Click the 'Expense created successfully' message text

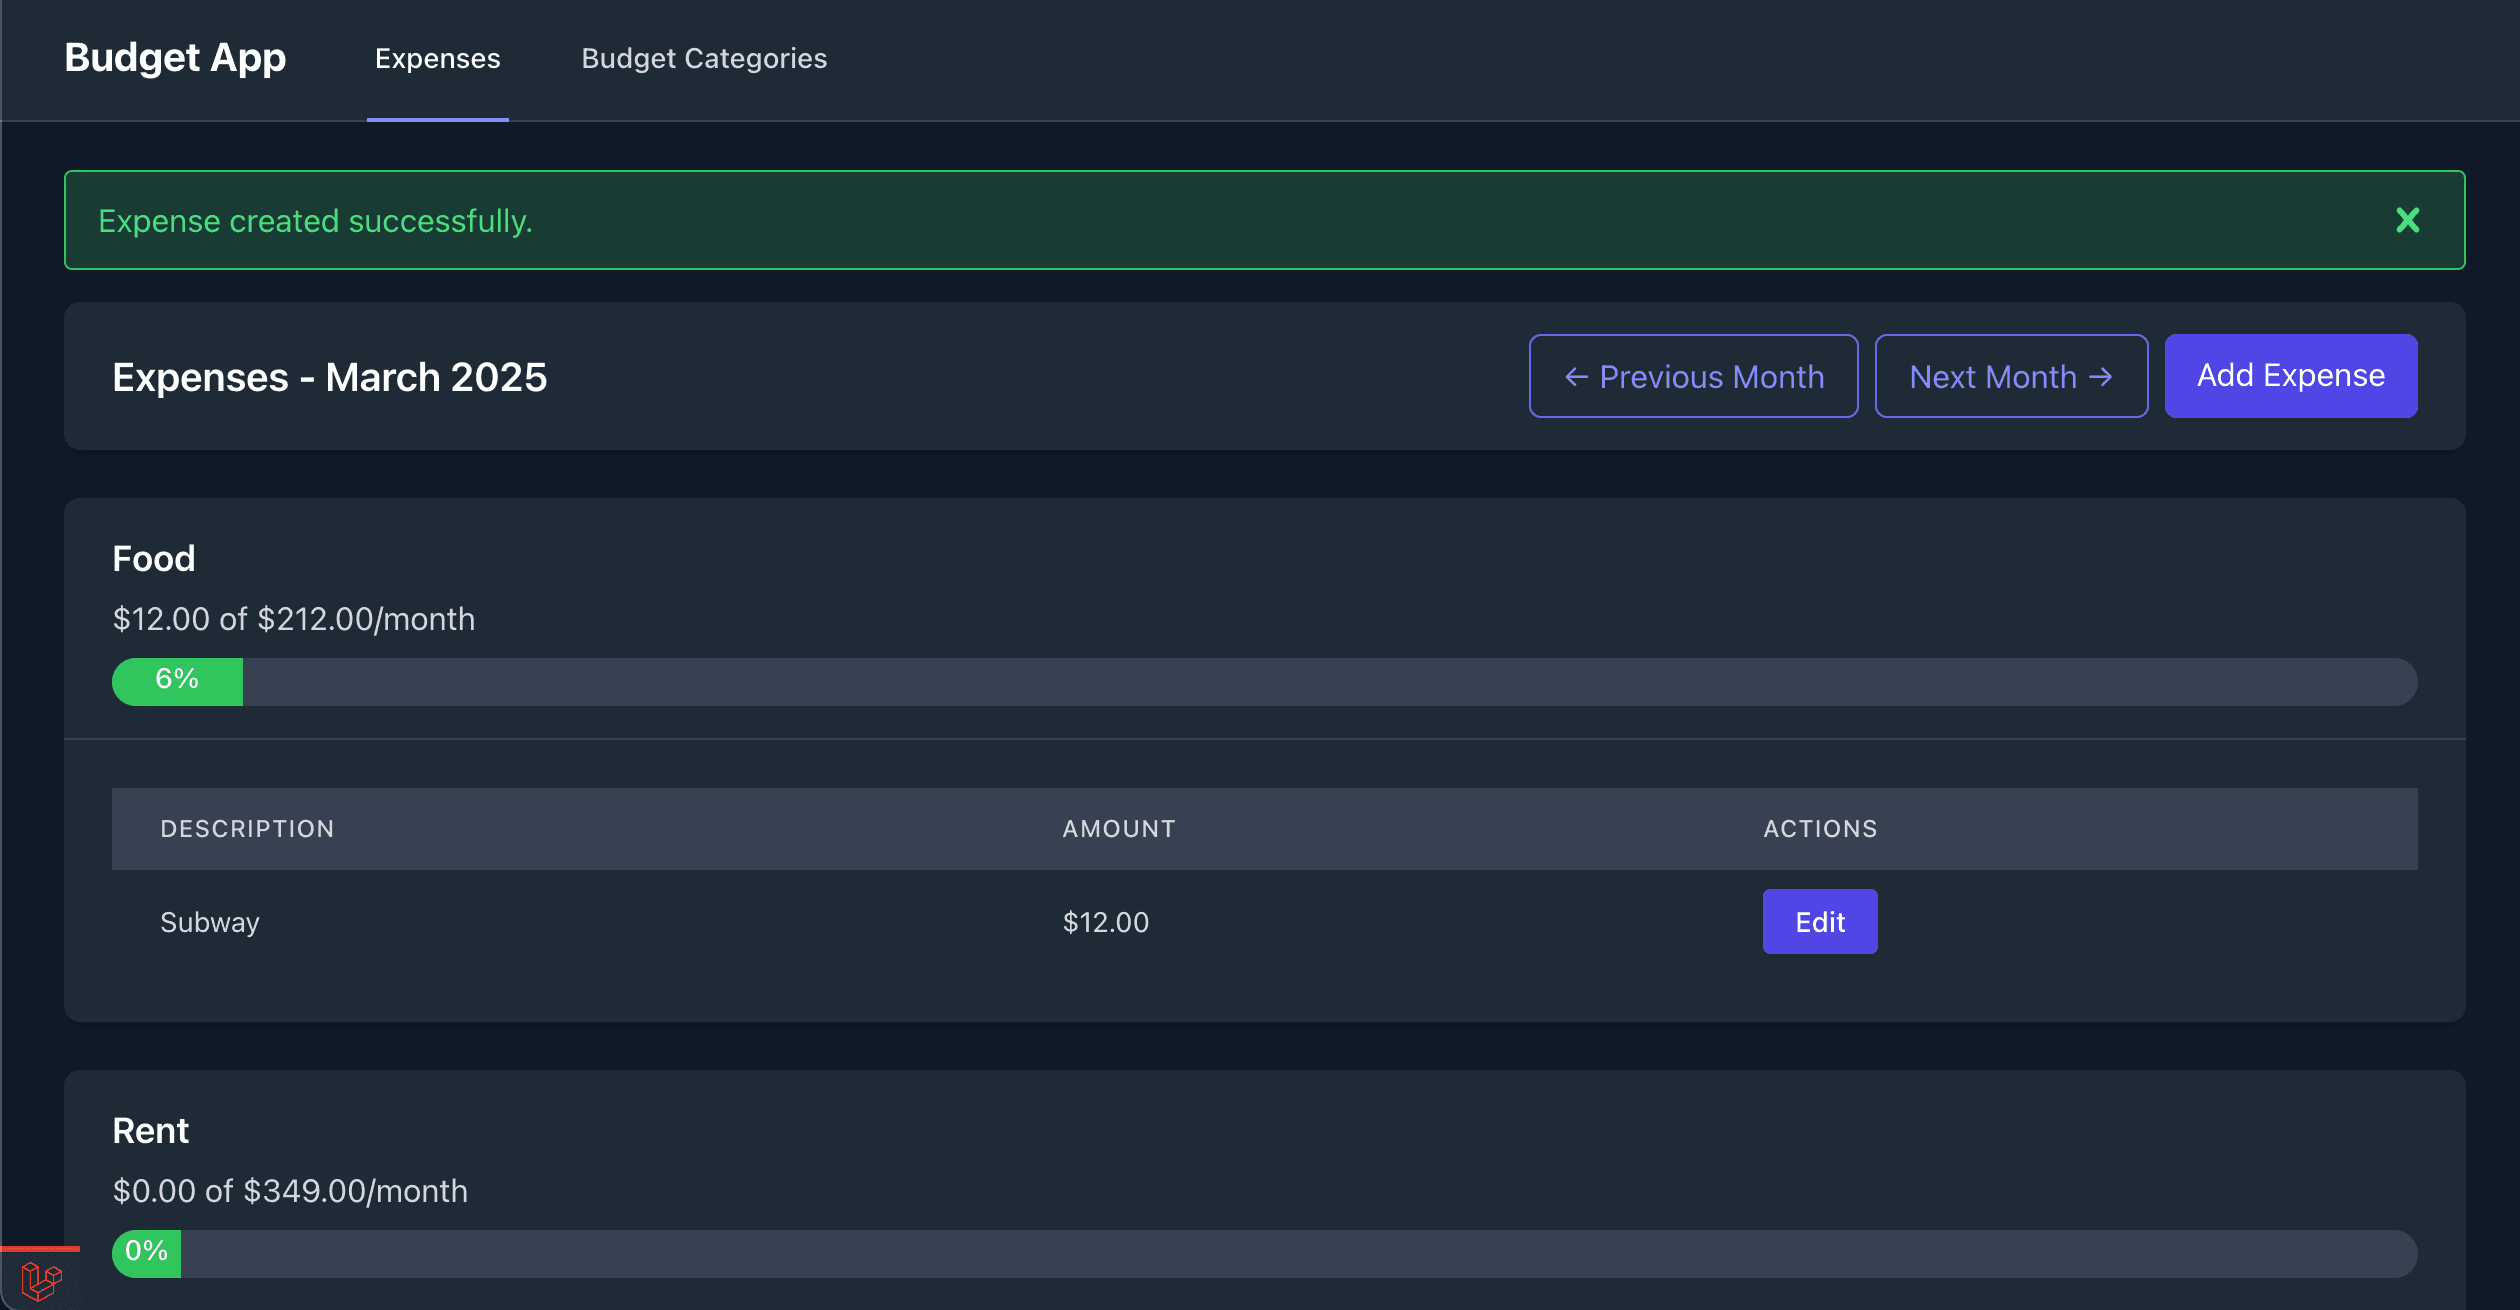point(315,221)
